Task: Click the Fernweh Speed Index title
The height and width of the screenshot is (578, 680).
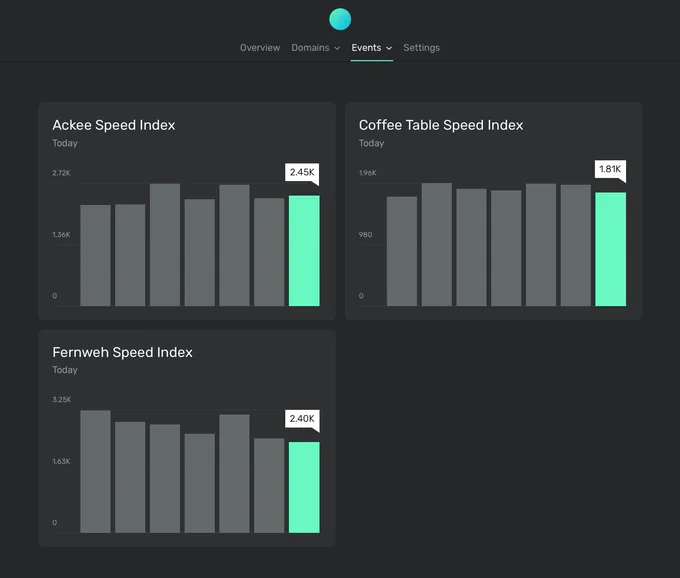Action: (122, 352)
